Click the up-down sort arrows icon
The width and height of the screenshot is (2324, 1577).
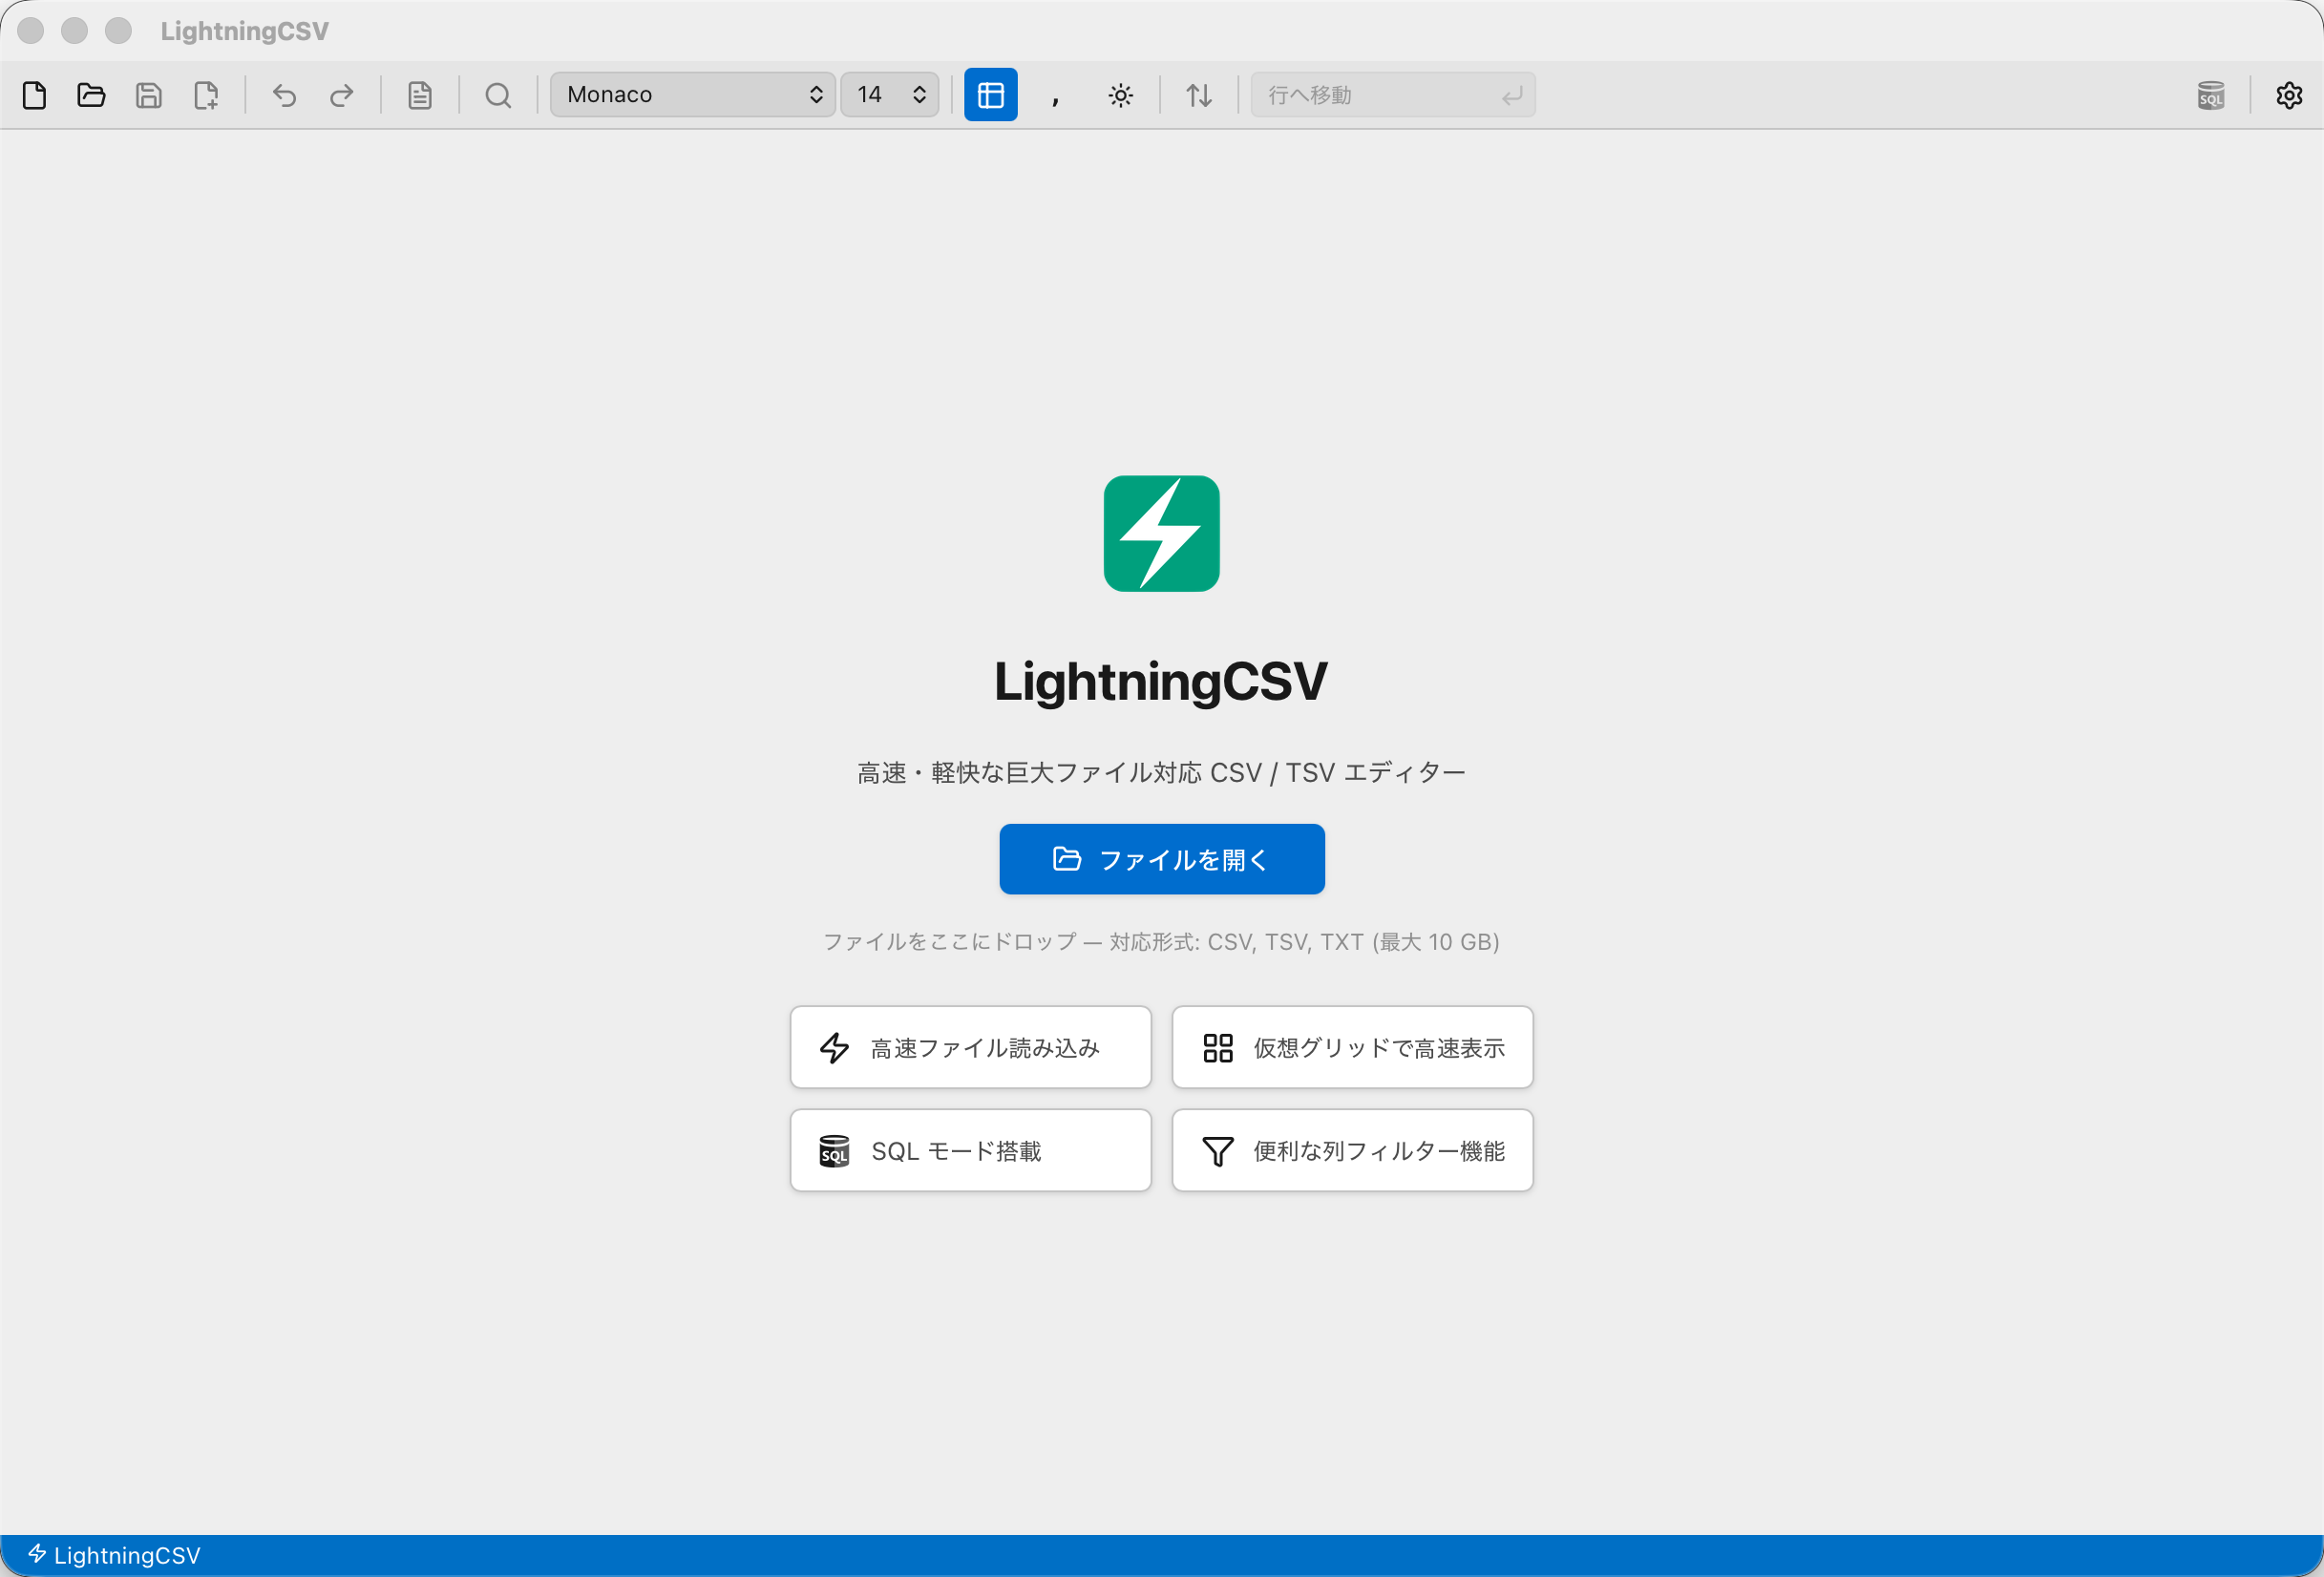click(x=1199, y=95)
